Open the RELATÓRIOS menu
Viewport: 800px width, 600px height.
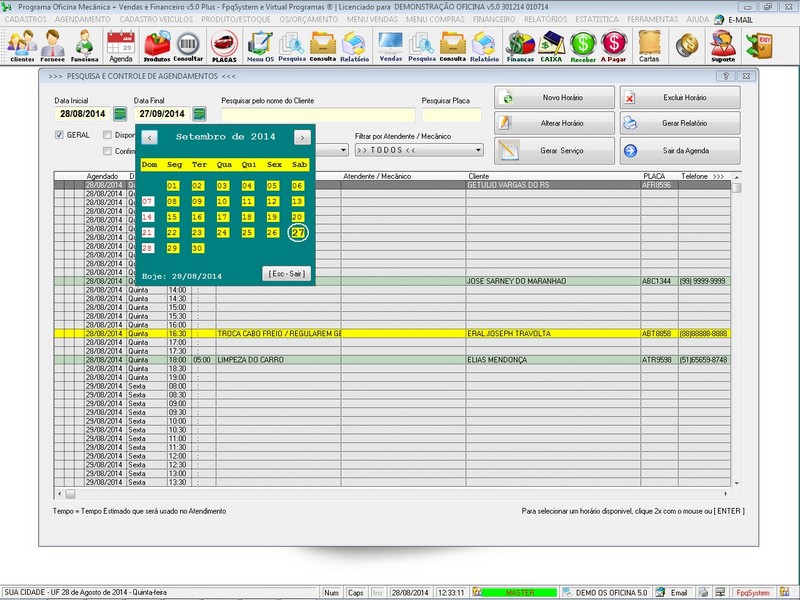(x=545, y=19)
